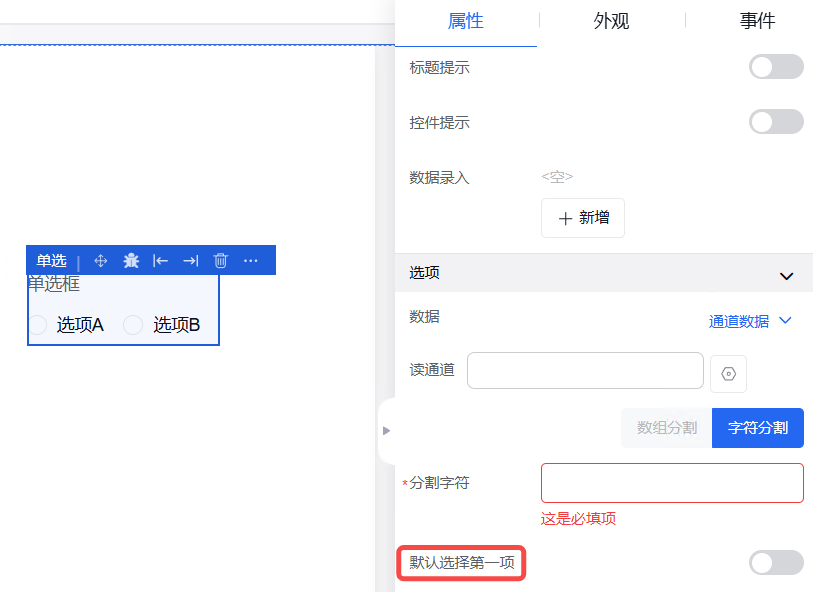Viewport: 813px width, 592px height.
Task: Open the more options ellipsis in widget toolbar
Action: coord(251,261)
